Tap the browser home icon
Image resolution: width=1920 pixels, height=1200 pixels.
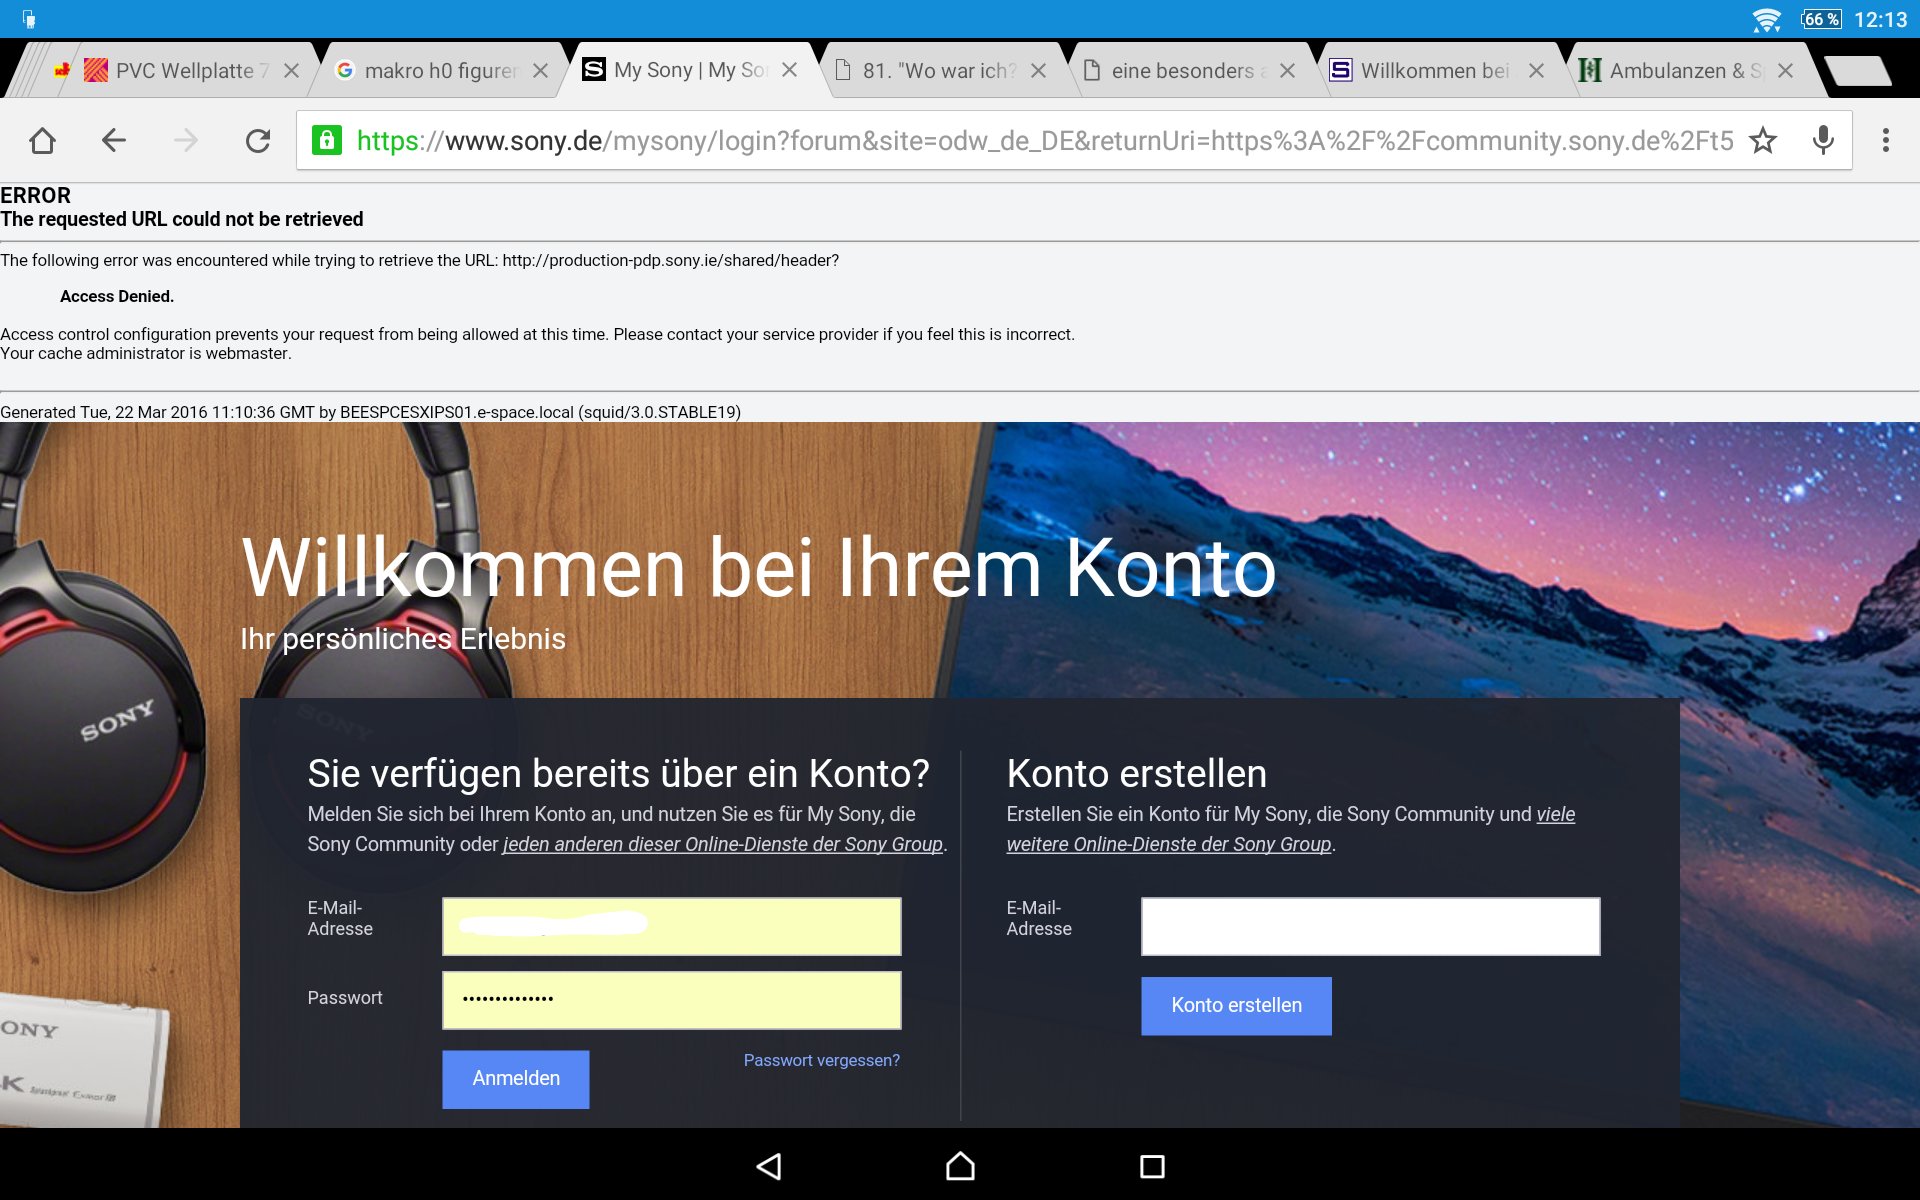tap(42, 141)
